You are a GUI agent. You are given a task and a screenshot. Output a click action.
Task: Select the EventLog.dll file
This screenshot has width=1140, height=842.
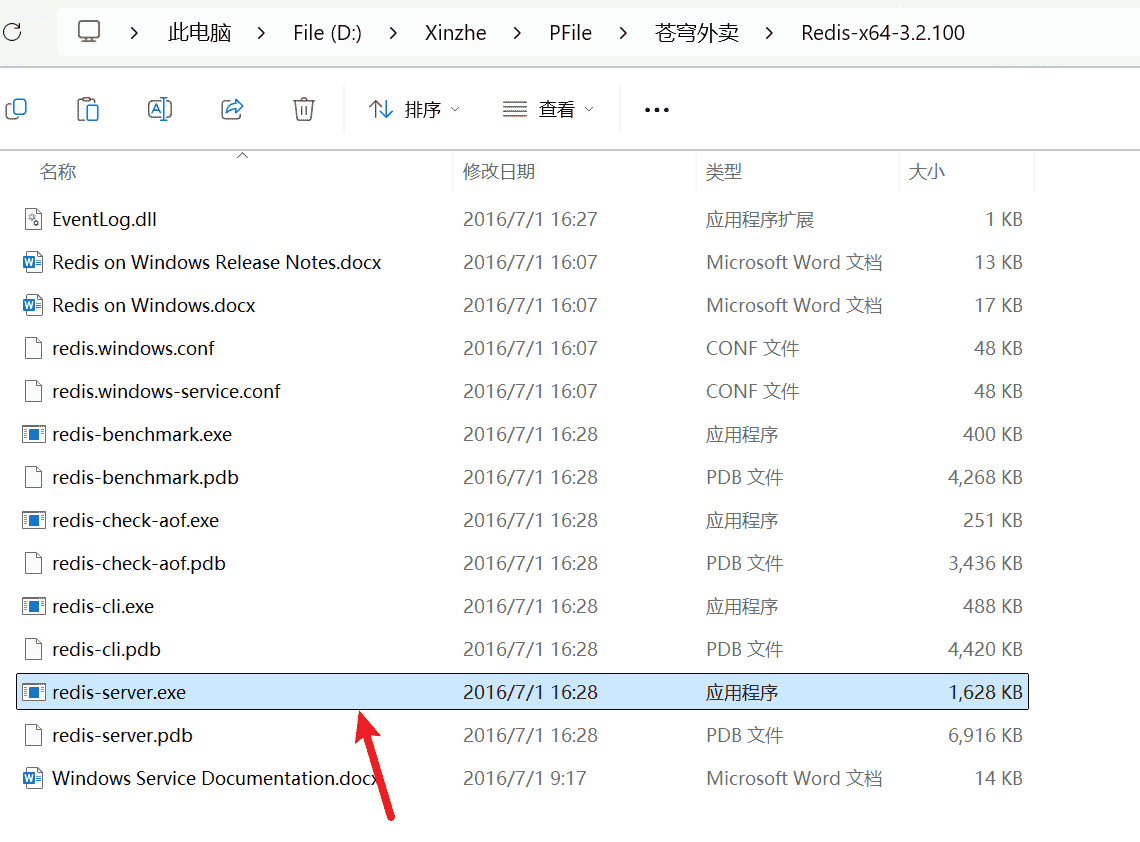click(104, 220)
